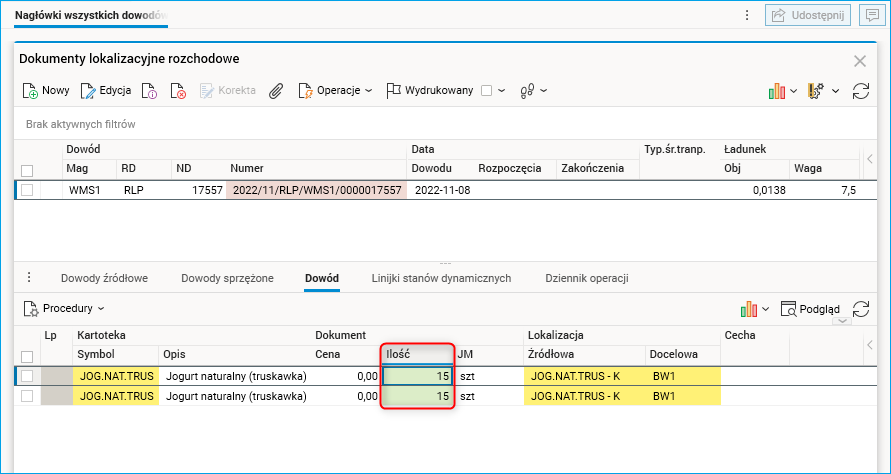Click the Podgląd preview button
The width and height of the screenshot is (891, 474).
(810, 309)
